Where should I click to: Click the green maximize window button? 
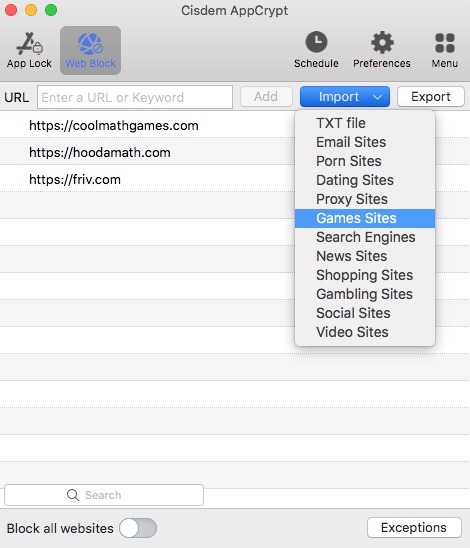(51, 10)
